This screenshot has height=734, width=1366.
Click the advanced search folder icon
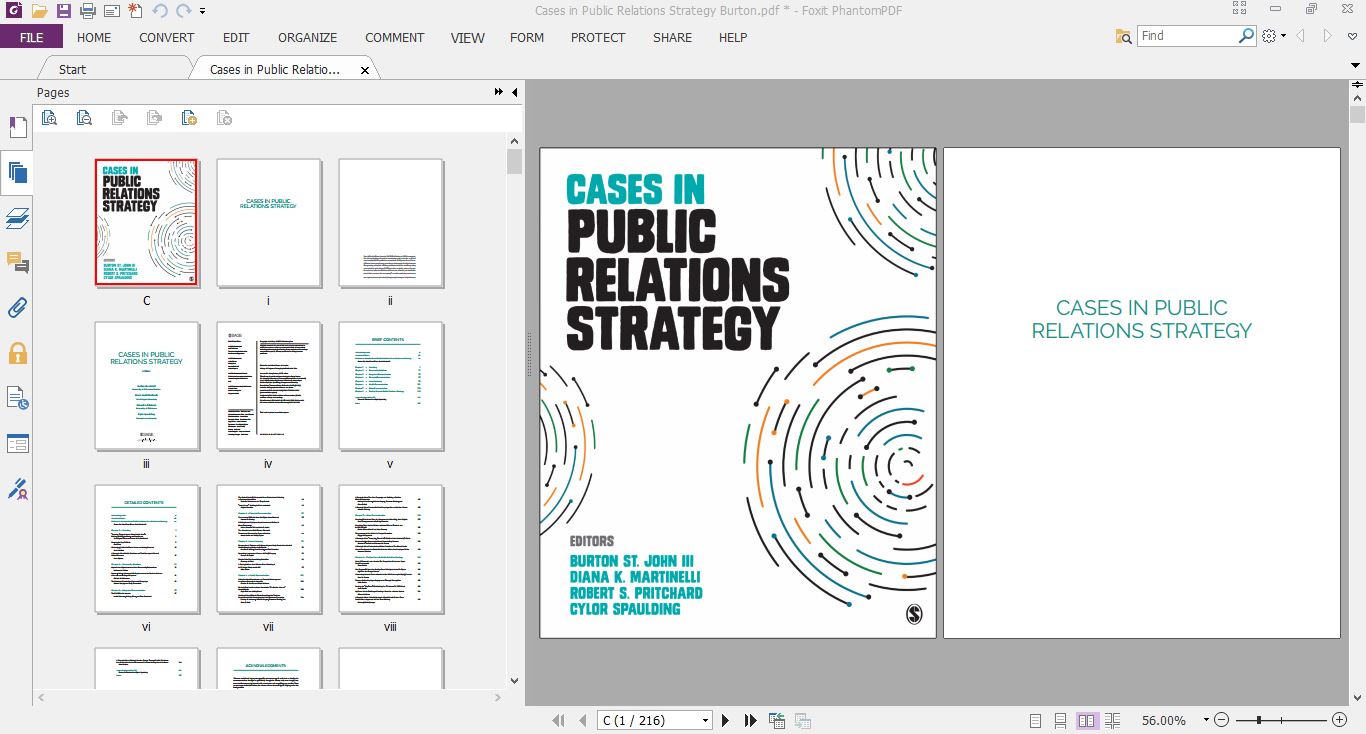[x=1124, y=36]
